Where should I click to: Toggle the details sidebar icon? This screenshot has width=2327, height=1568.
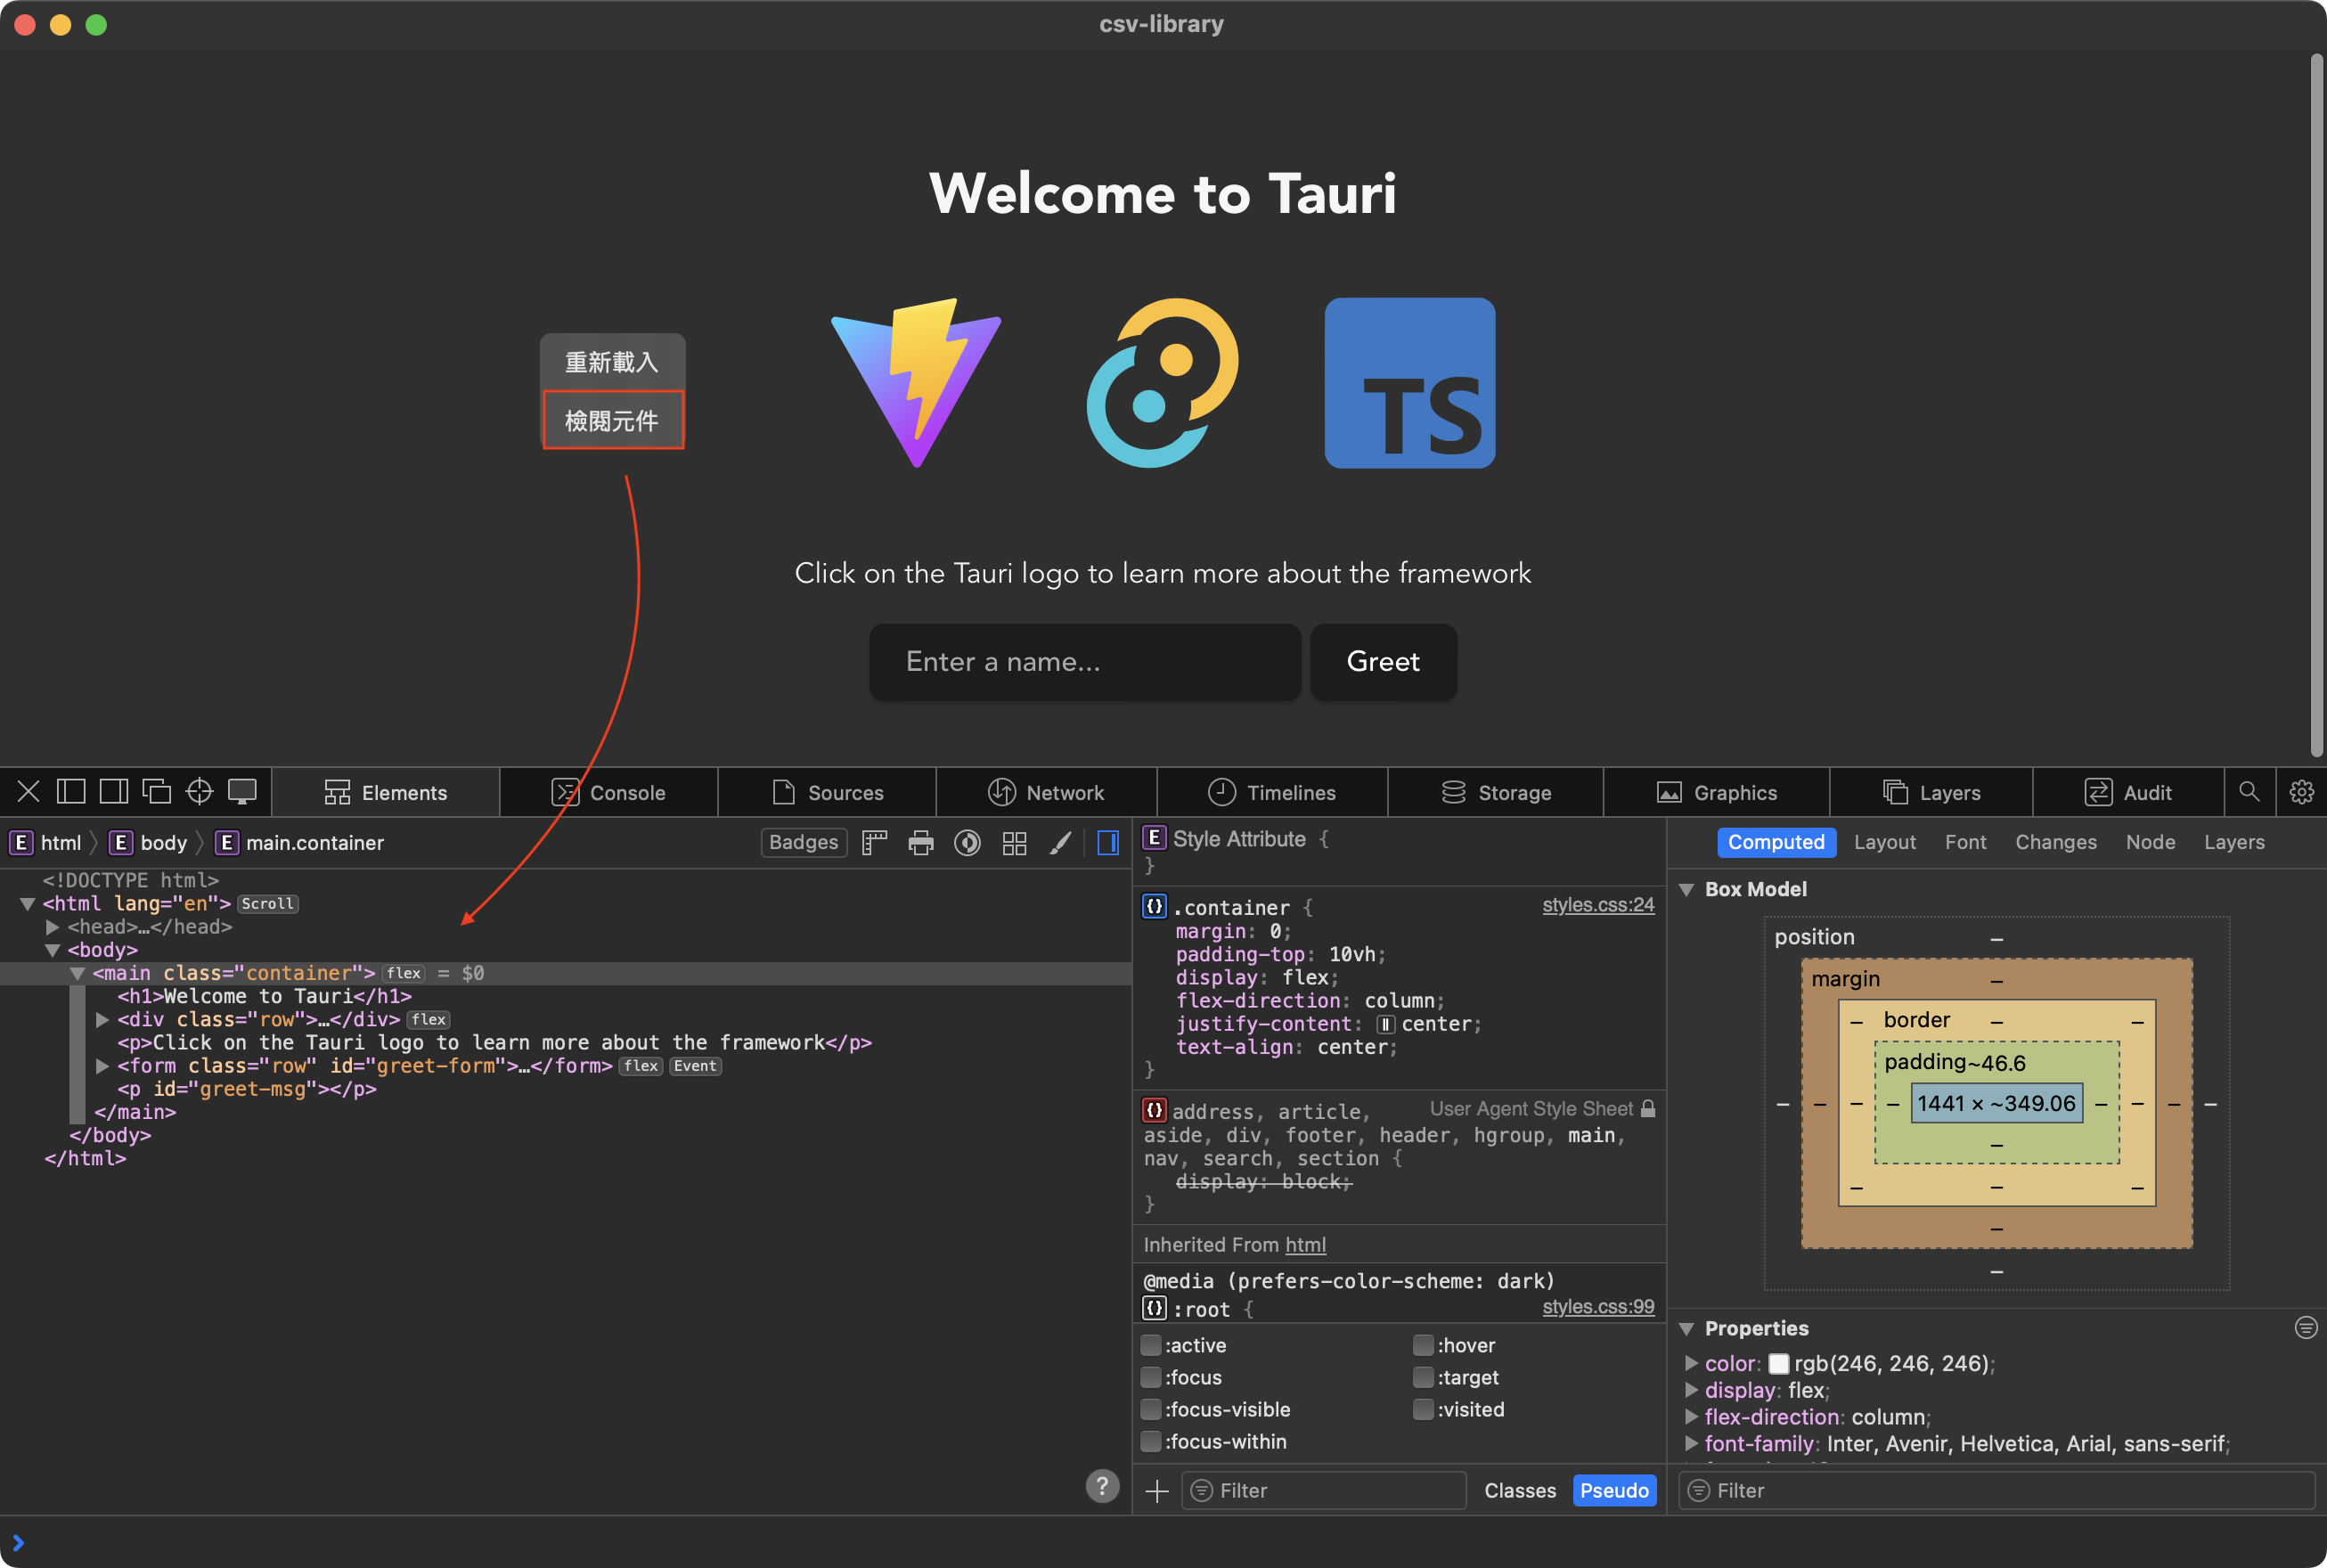(1108, 843)
